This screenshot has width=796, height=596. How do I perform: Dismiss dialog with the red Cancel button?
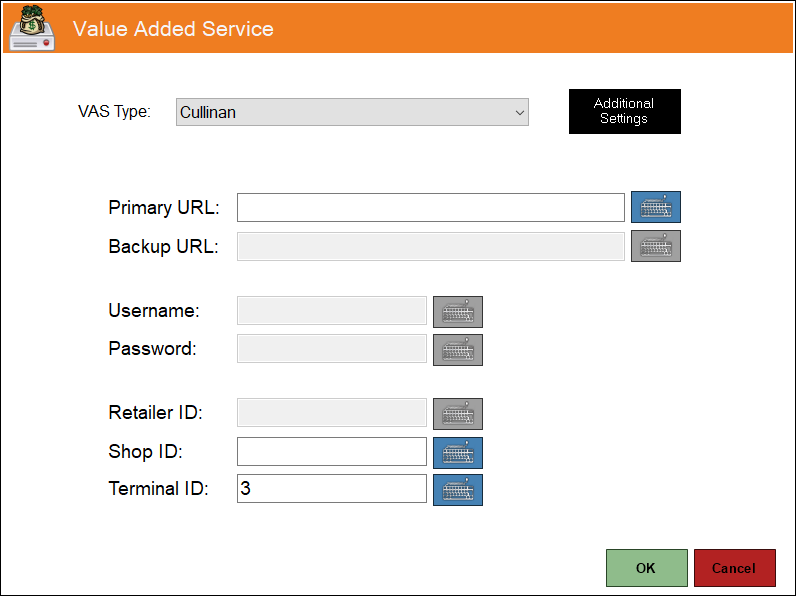point(735,568)
